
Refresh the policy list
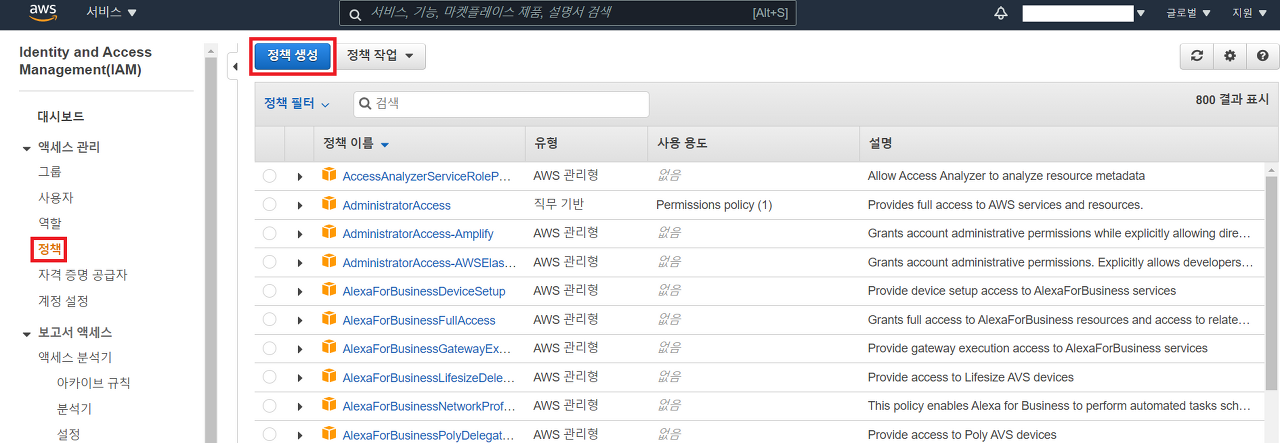pos(1196,56)
